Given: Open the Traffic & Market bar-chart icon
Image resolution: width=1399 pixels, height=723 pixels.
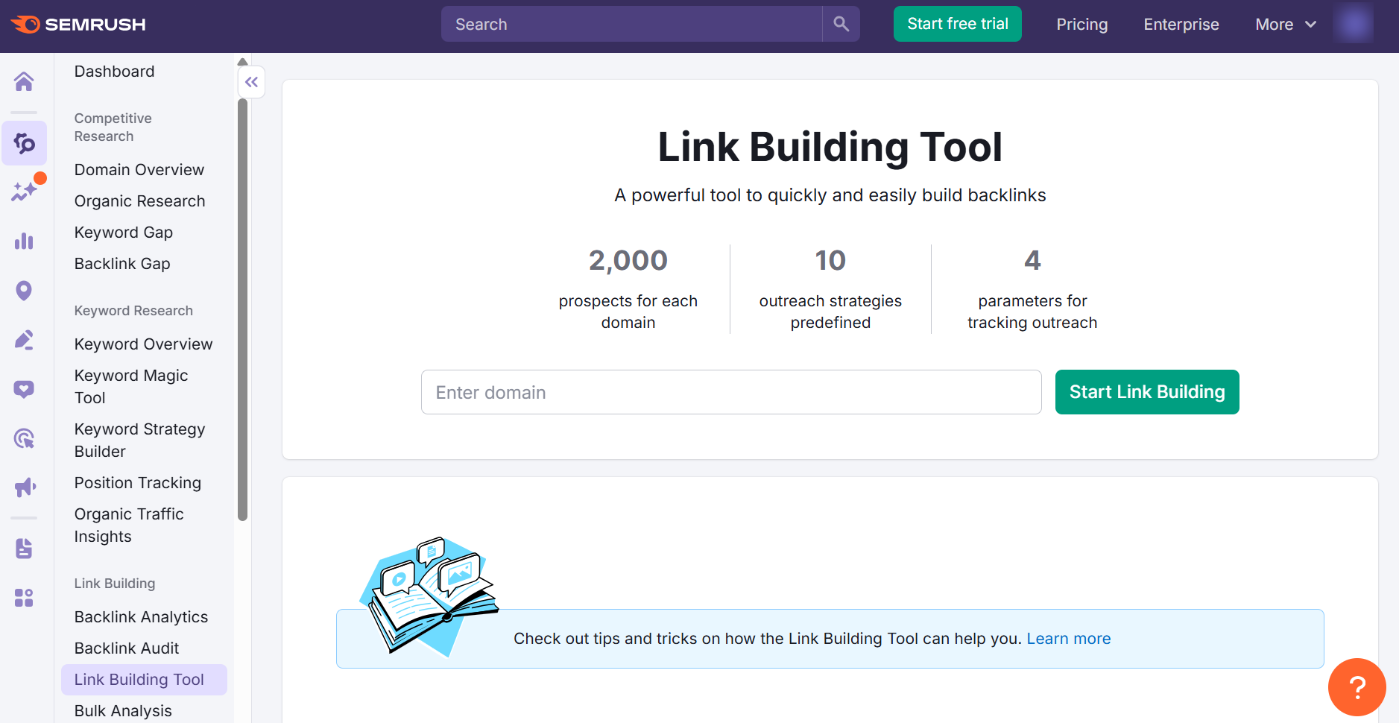Looking at the screenshot, I should pos(24,240).
